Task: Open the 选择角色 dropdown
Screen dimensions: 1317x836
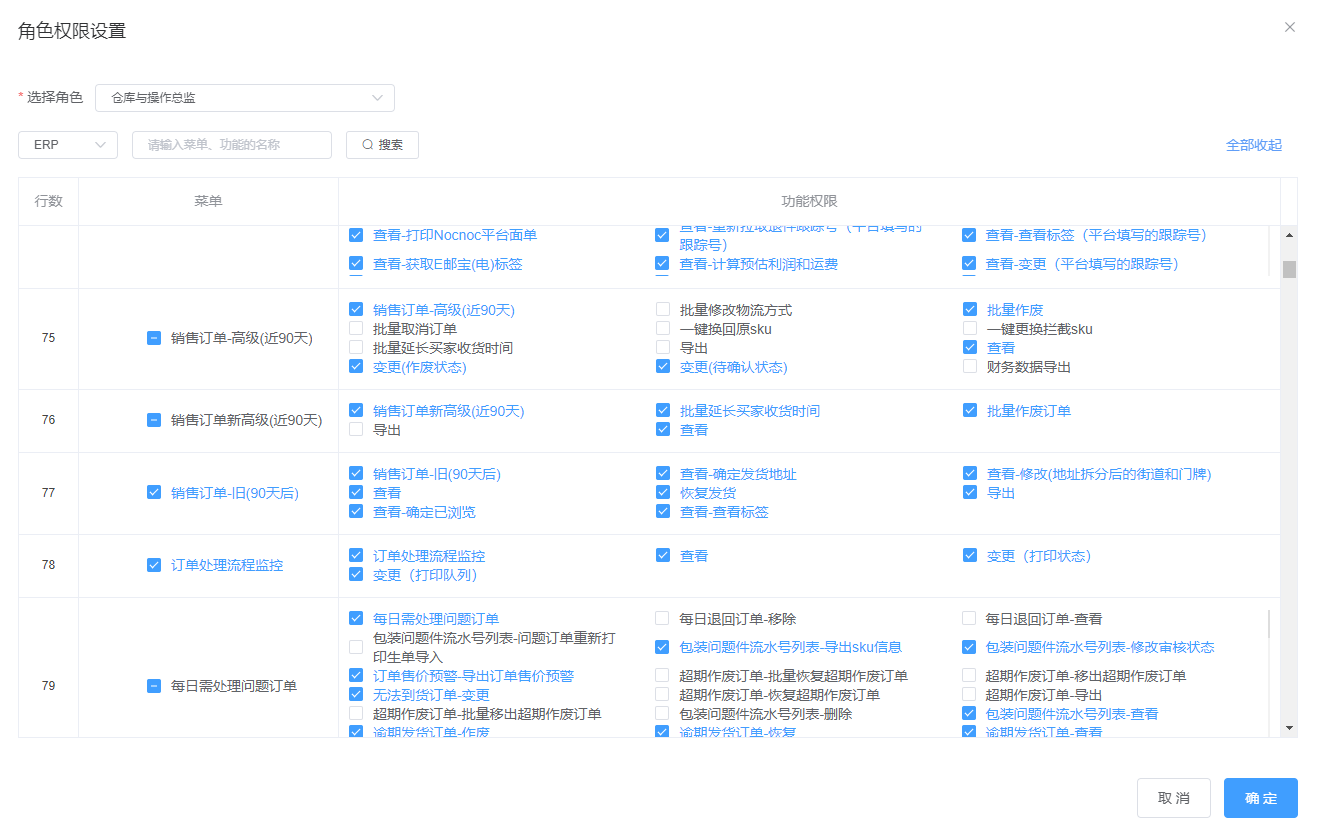Action: 245,98
